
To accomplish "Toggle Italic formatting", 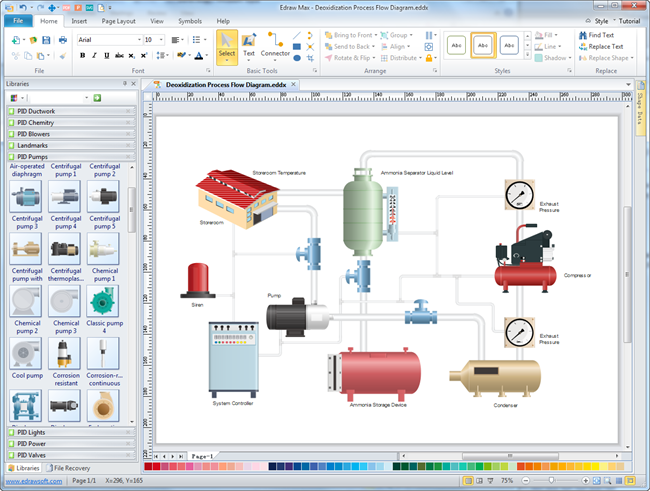I will 94,56.
